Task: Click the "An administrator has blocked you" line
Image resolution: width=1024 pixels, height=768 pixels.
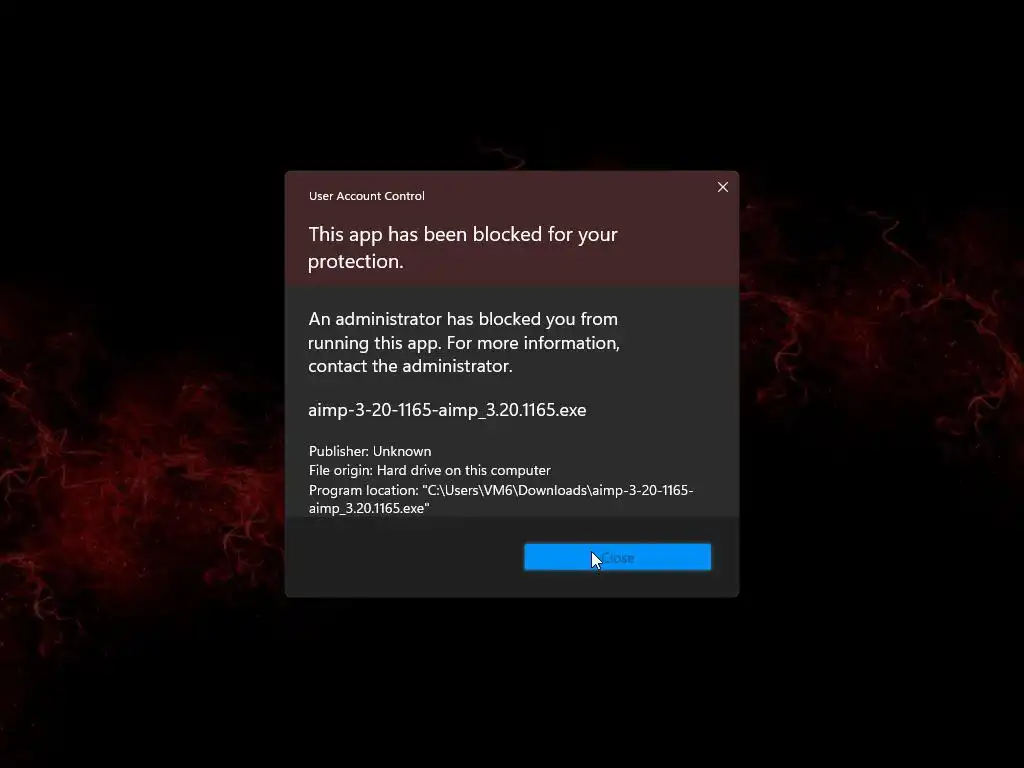Action: click(x=463, y=319)
